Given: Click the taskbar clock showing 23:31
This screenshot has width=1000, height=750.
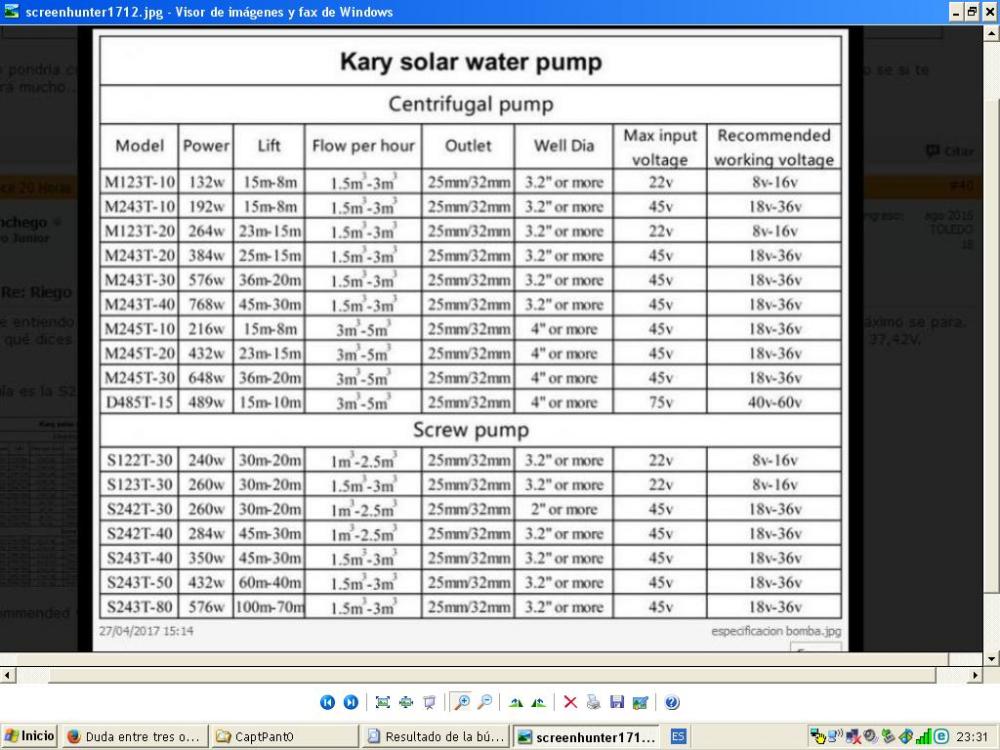Looking at the screenshot, I should (972, 737).
